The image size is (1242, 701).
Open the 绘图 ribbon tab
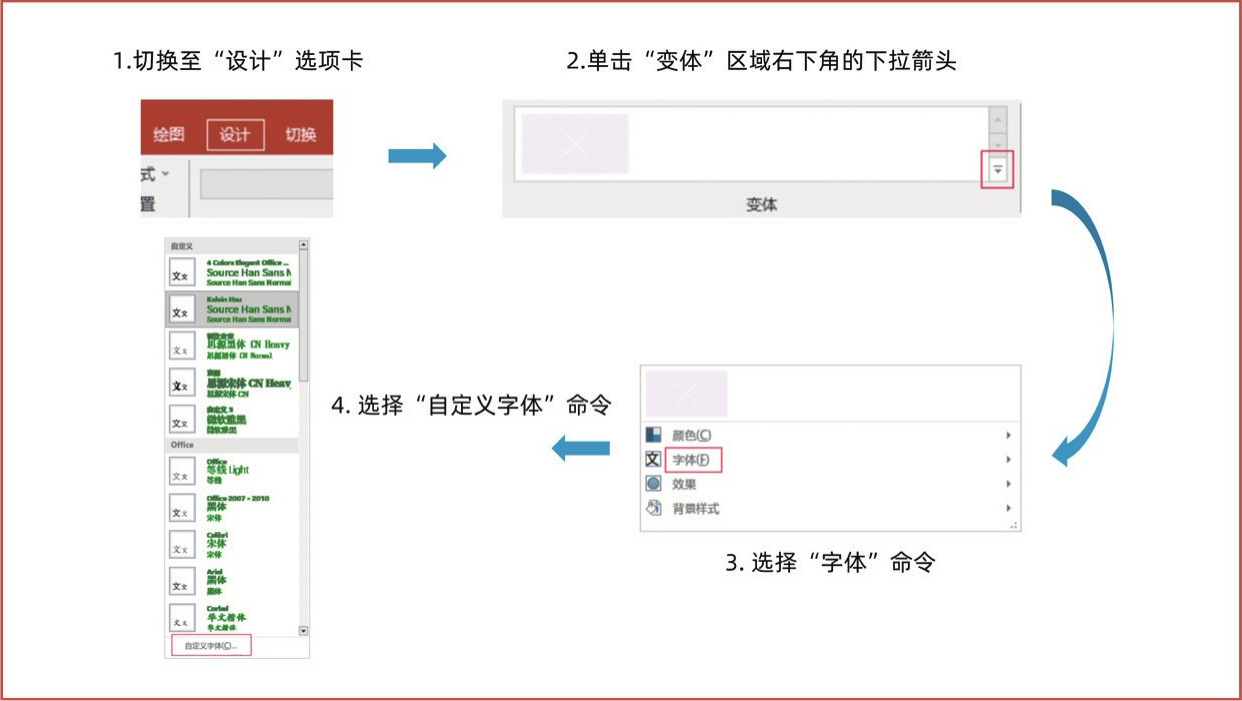coord(169,135)
